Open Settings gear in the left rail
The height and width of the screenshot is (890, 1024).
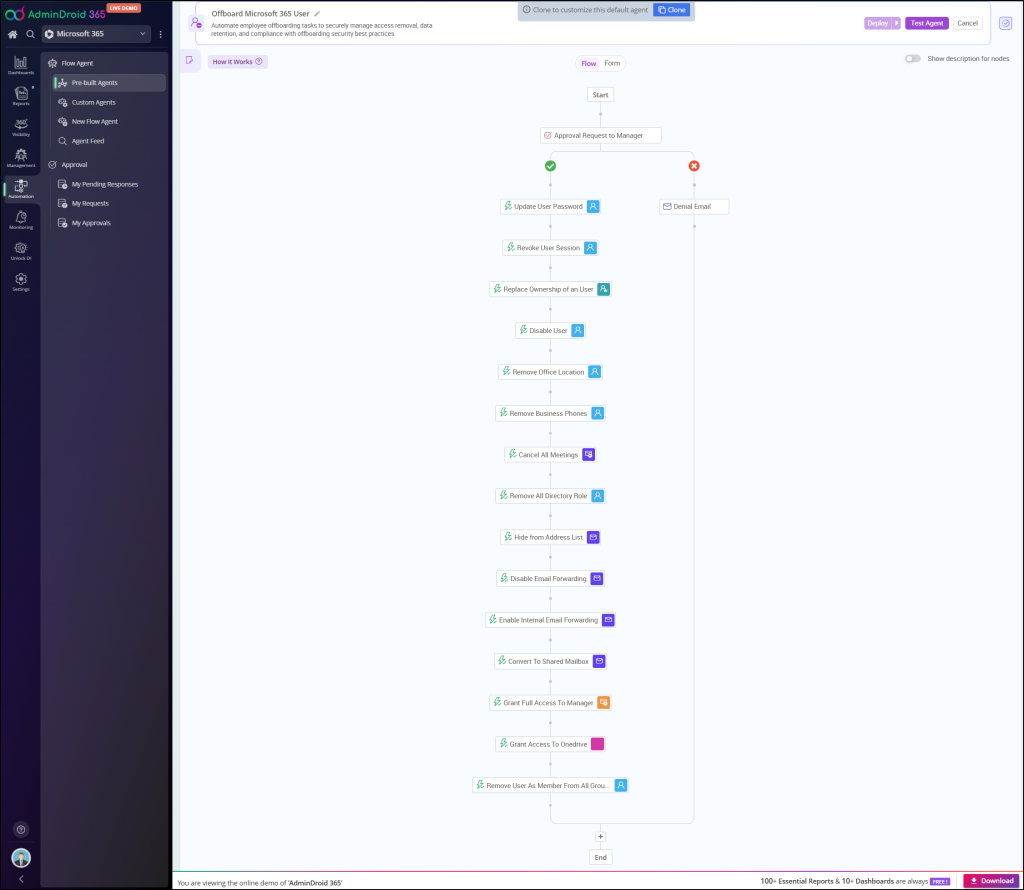[x=21, y=281]
